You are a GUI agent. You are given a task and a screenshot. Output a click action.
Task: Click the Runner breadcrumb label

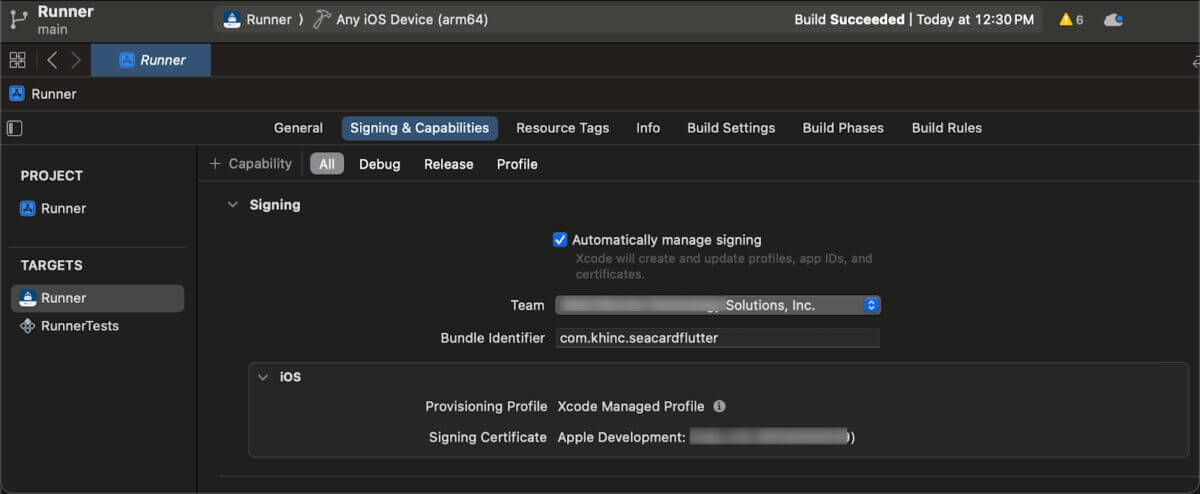(54, 94)
